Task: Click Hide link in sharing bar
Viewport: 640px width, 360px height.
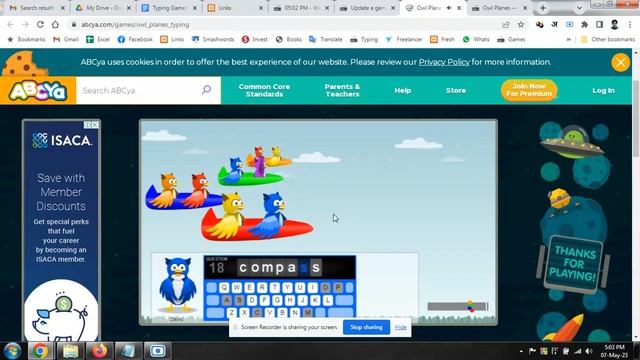Action: pyautogui.click(x=400, y=327)
